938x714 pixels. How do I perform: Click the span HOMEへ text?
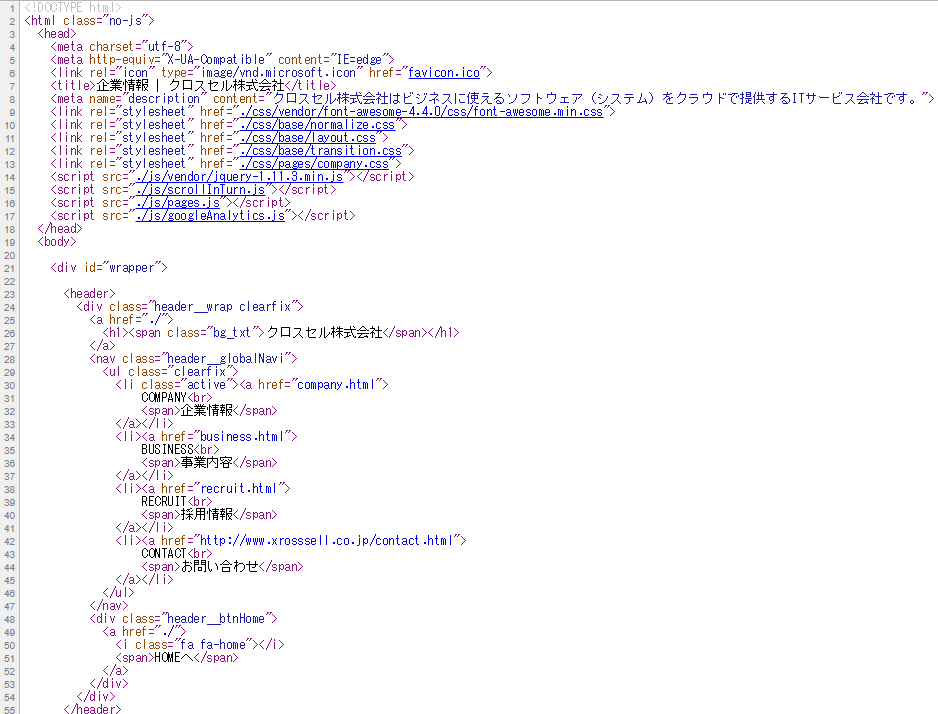tap(176, 658)
